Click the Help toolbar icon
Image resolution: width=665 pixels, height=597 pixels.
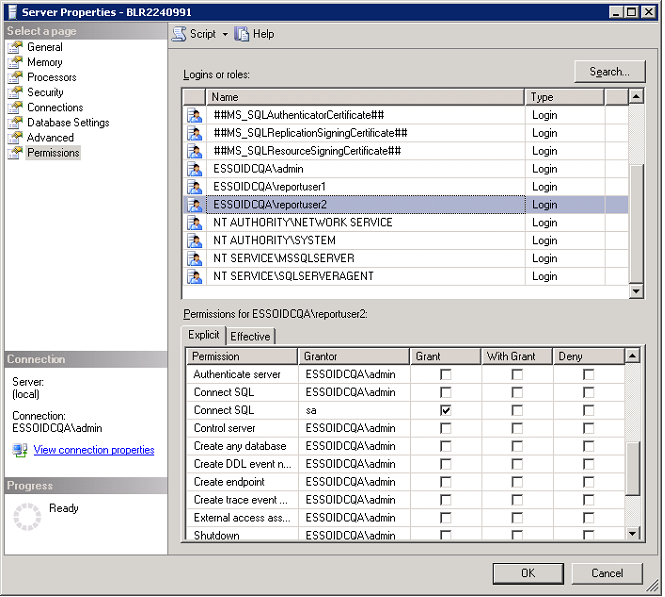tap(242, 34)
